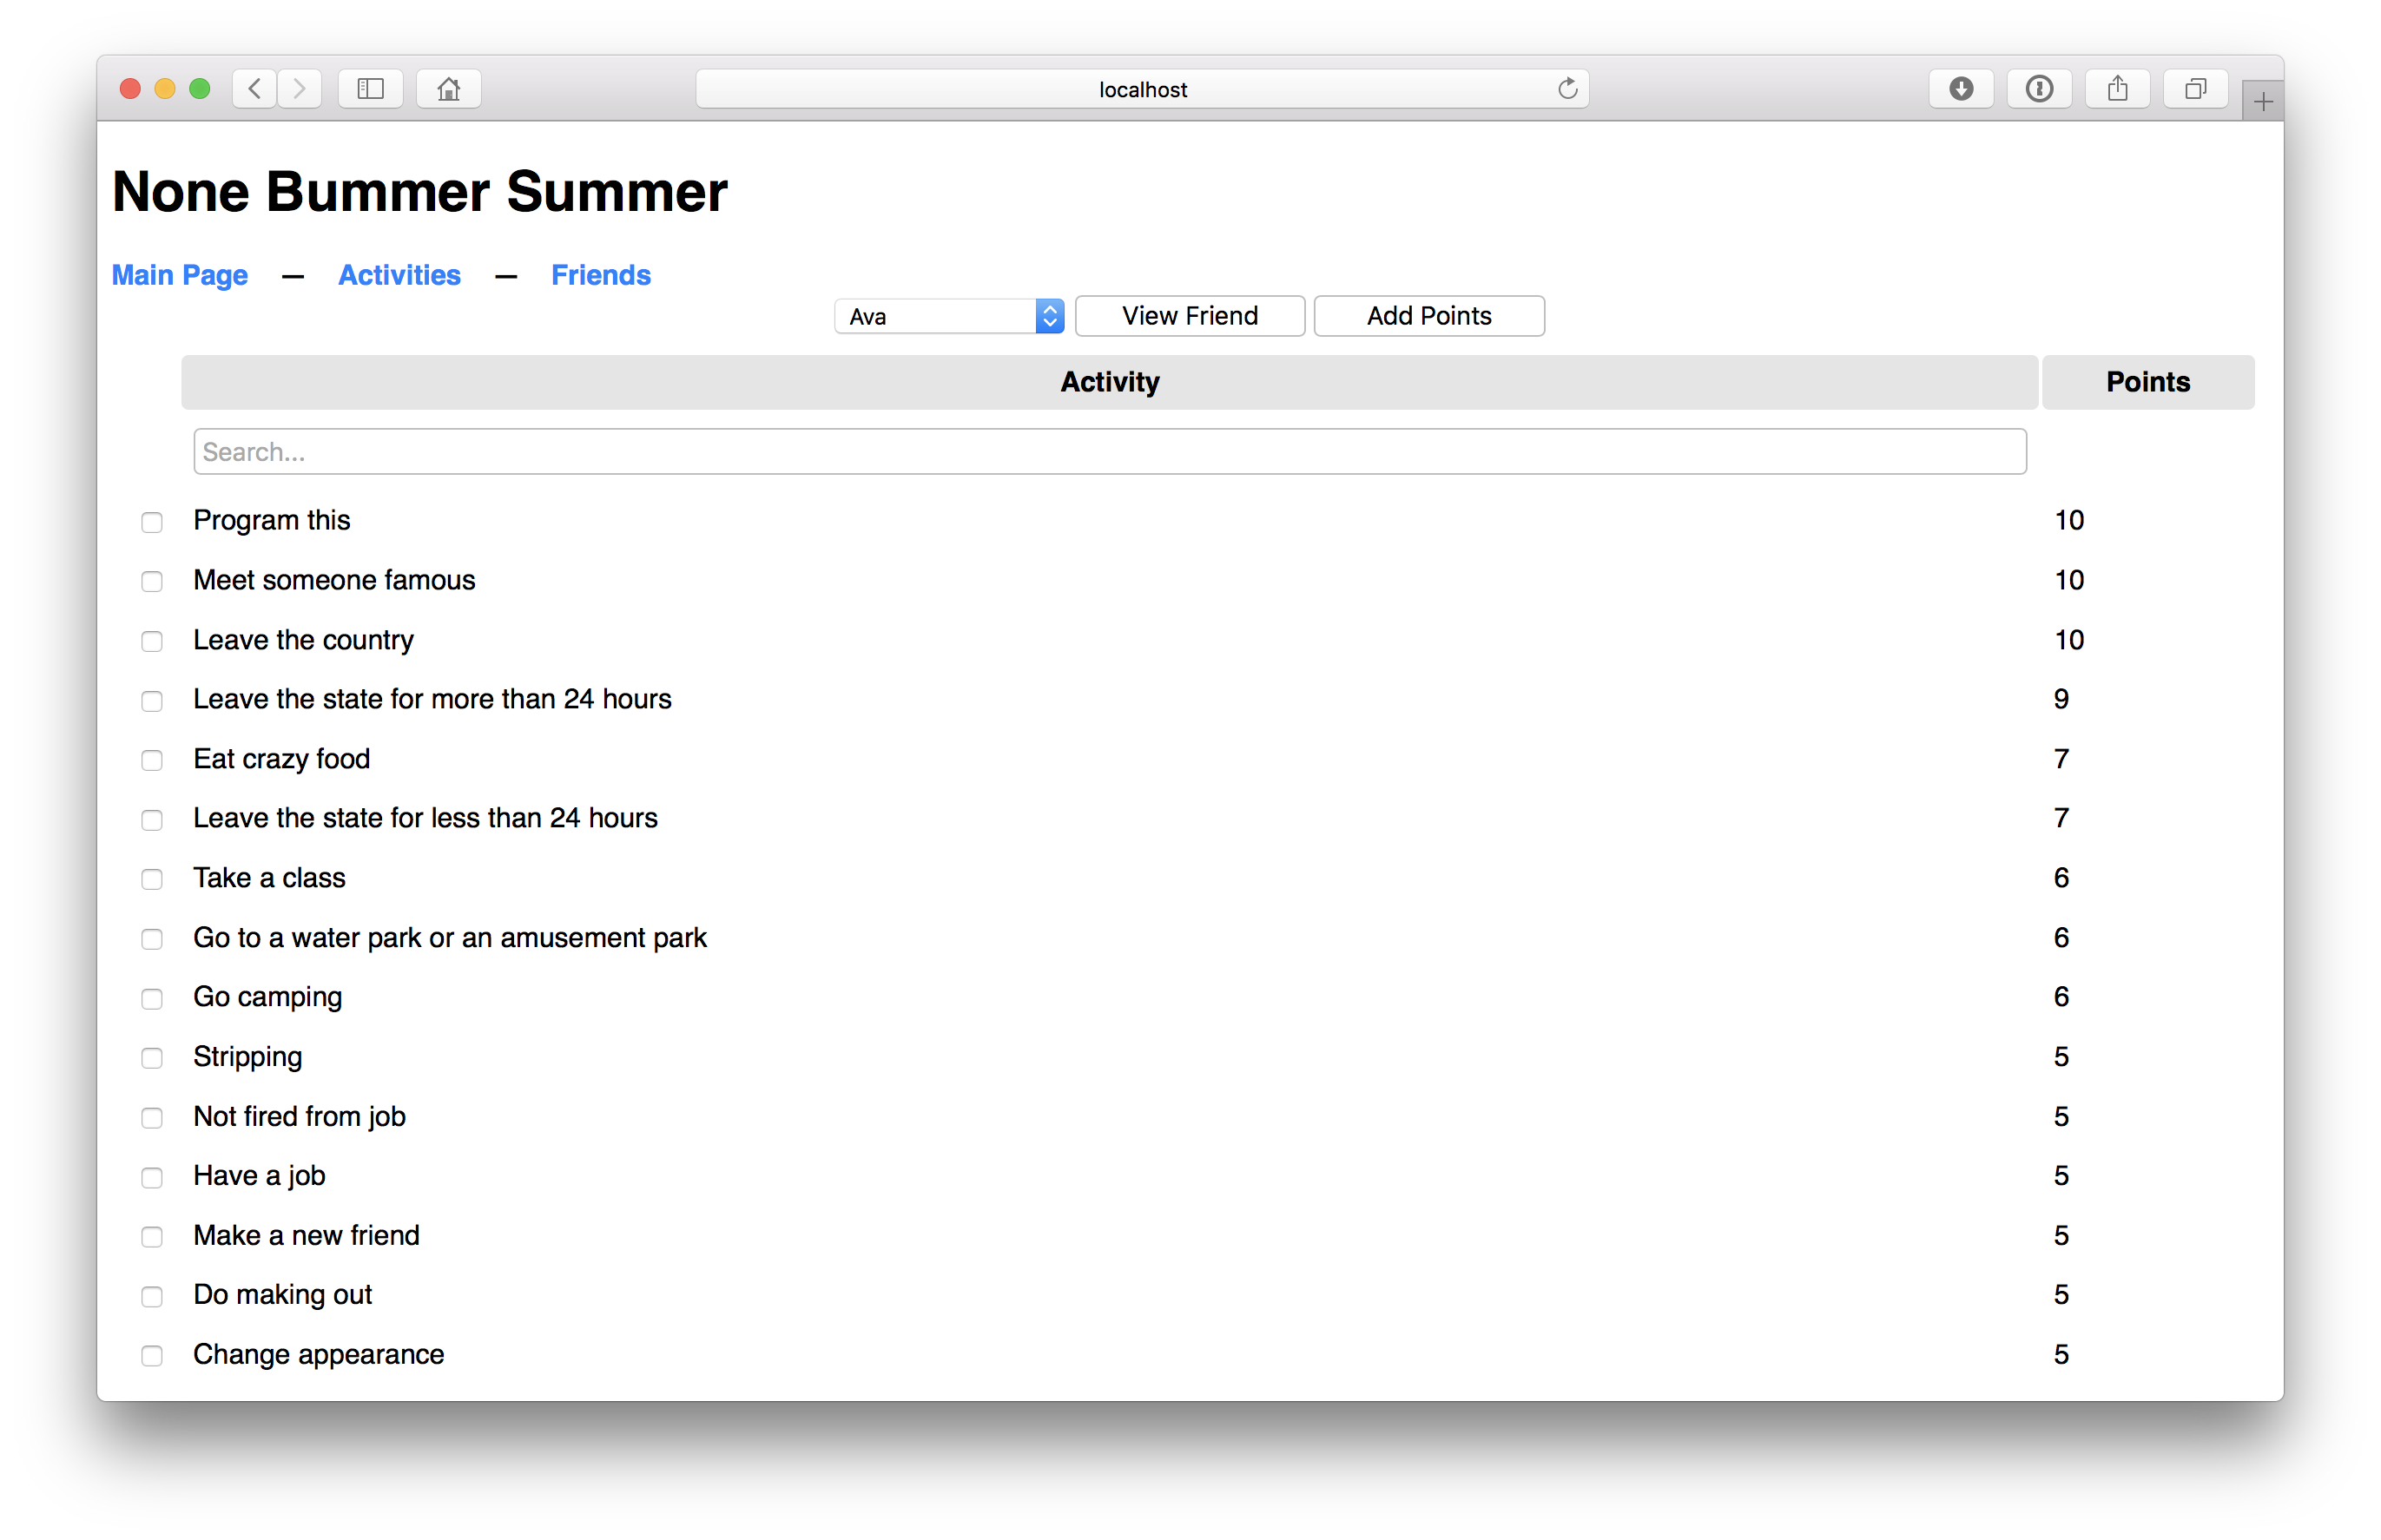Open the Ava friend dropdown
The image size is (2381, 1540).
tap(949, 316)
